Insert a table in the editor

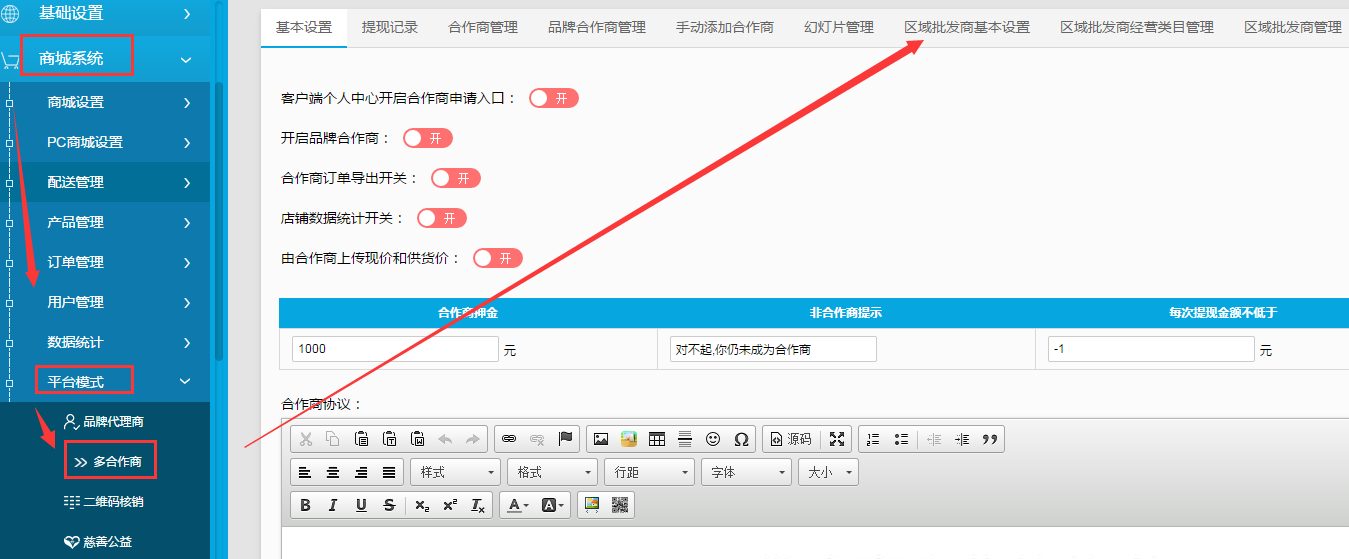657,439
